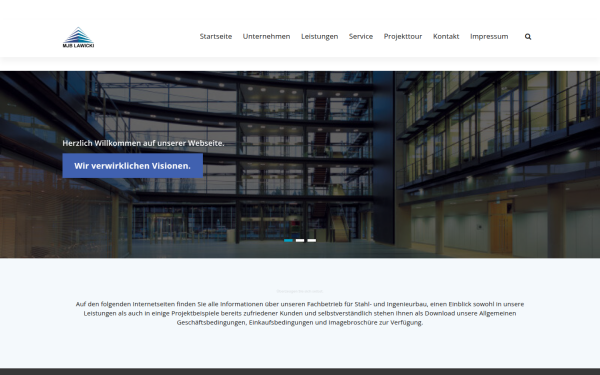600x375 pixels.
Task: Select the third slider indicator dot
Action: tap(312, 240)
